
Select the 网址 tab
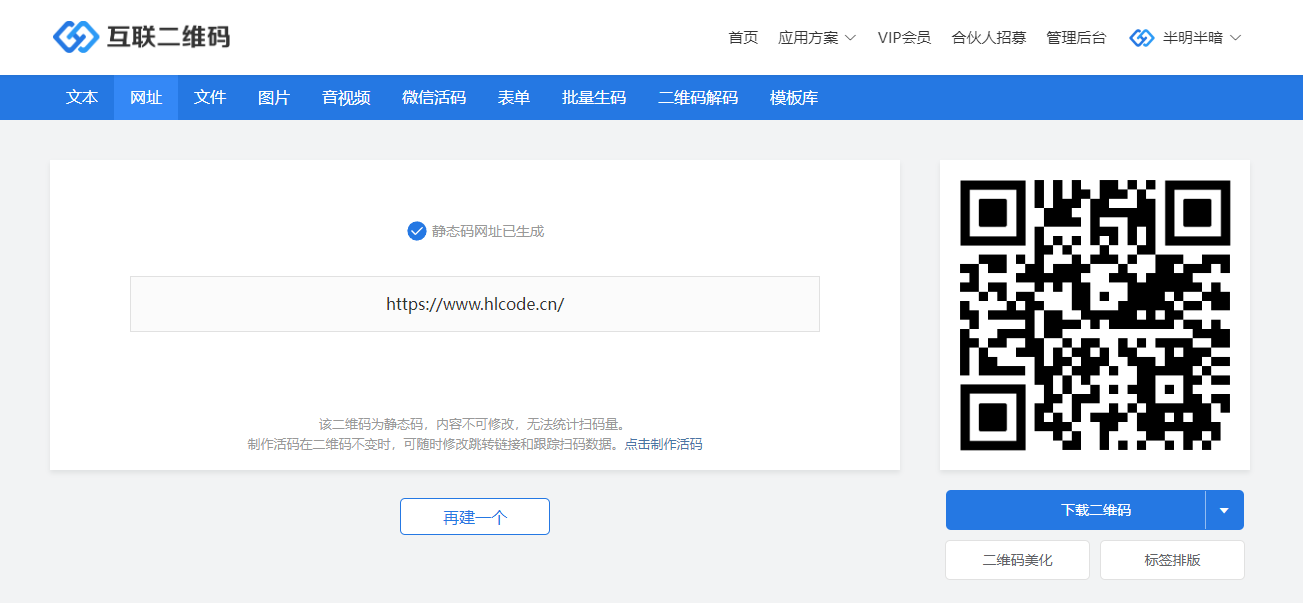pos(146,98)
